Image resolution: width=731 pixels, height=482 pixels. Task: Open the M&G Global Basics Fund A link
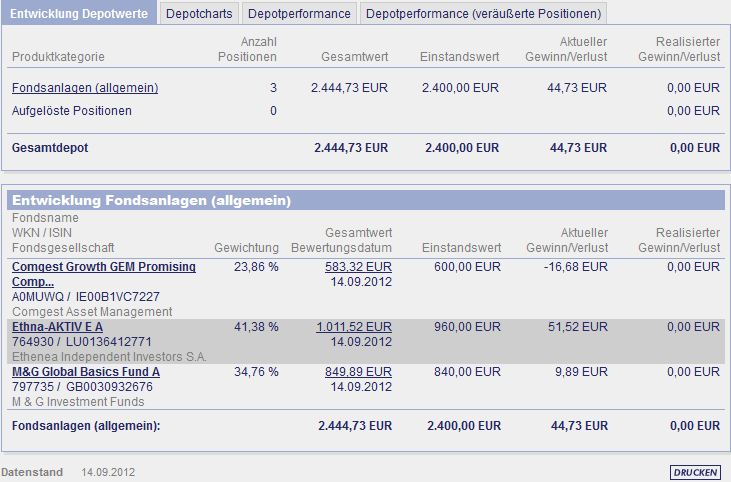point(86,372)
